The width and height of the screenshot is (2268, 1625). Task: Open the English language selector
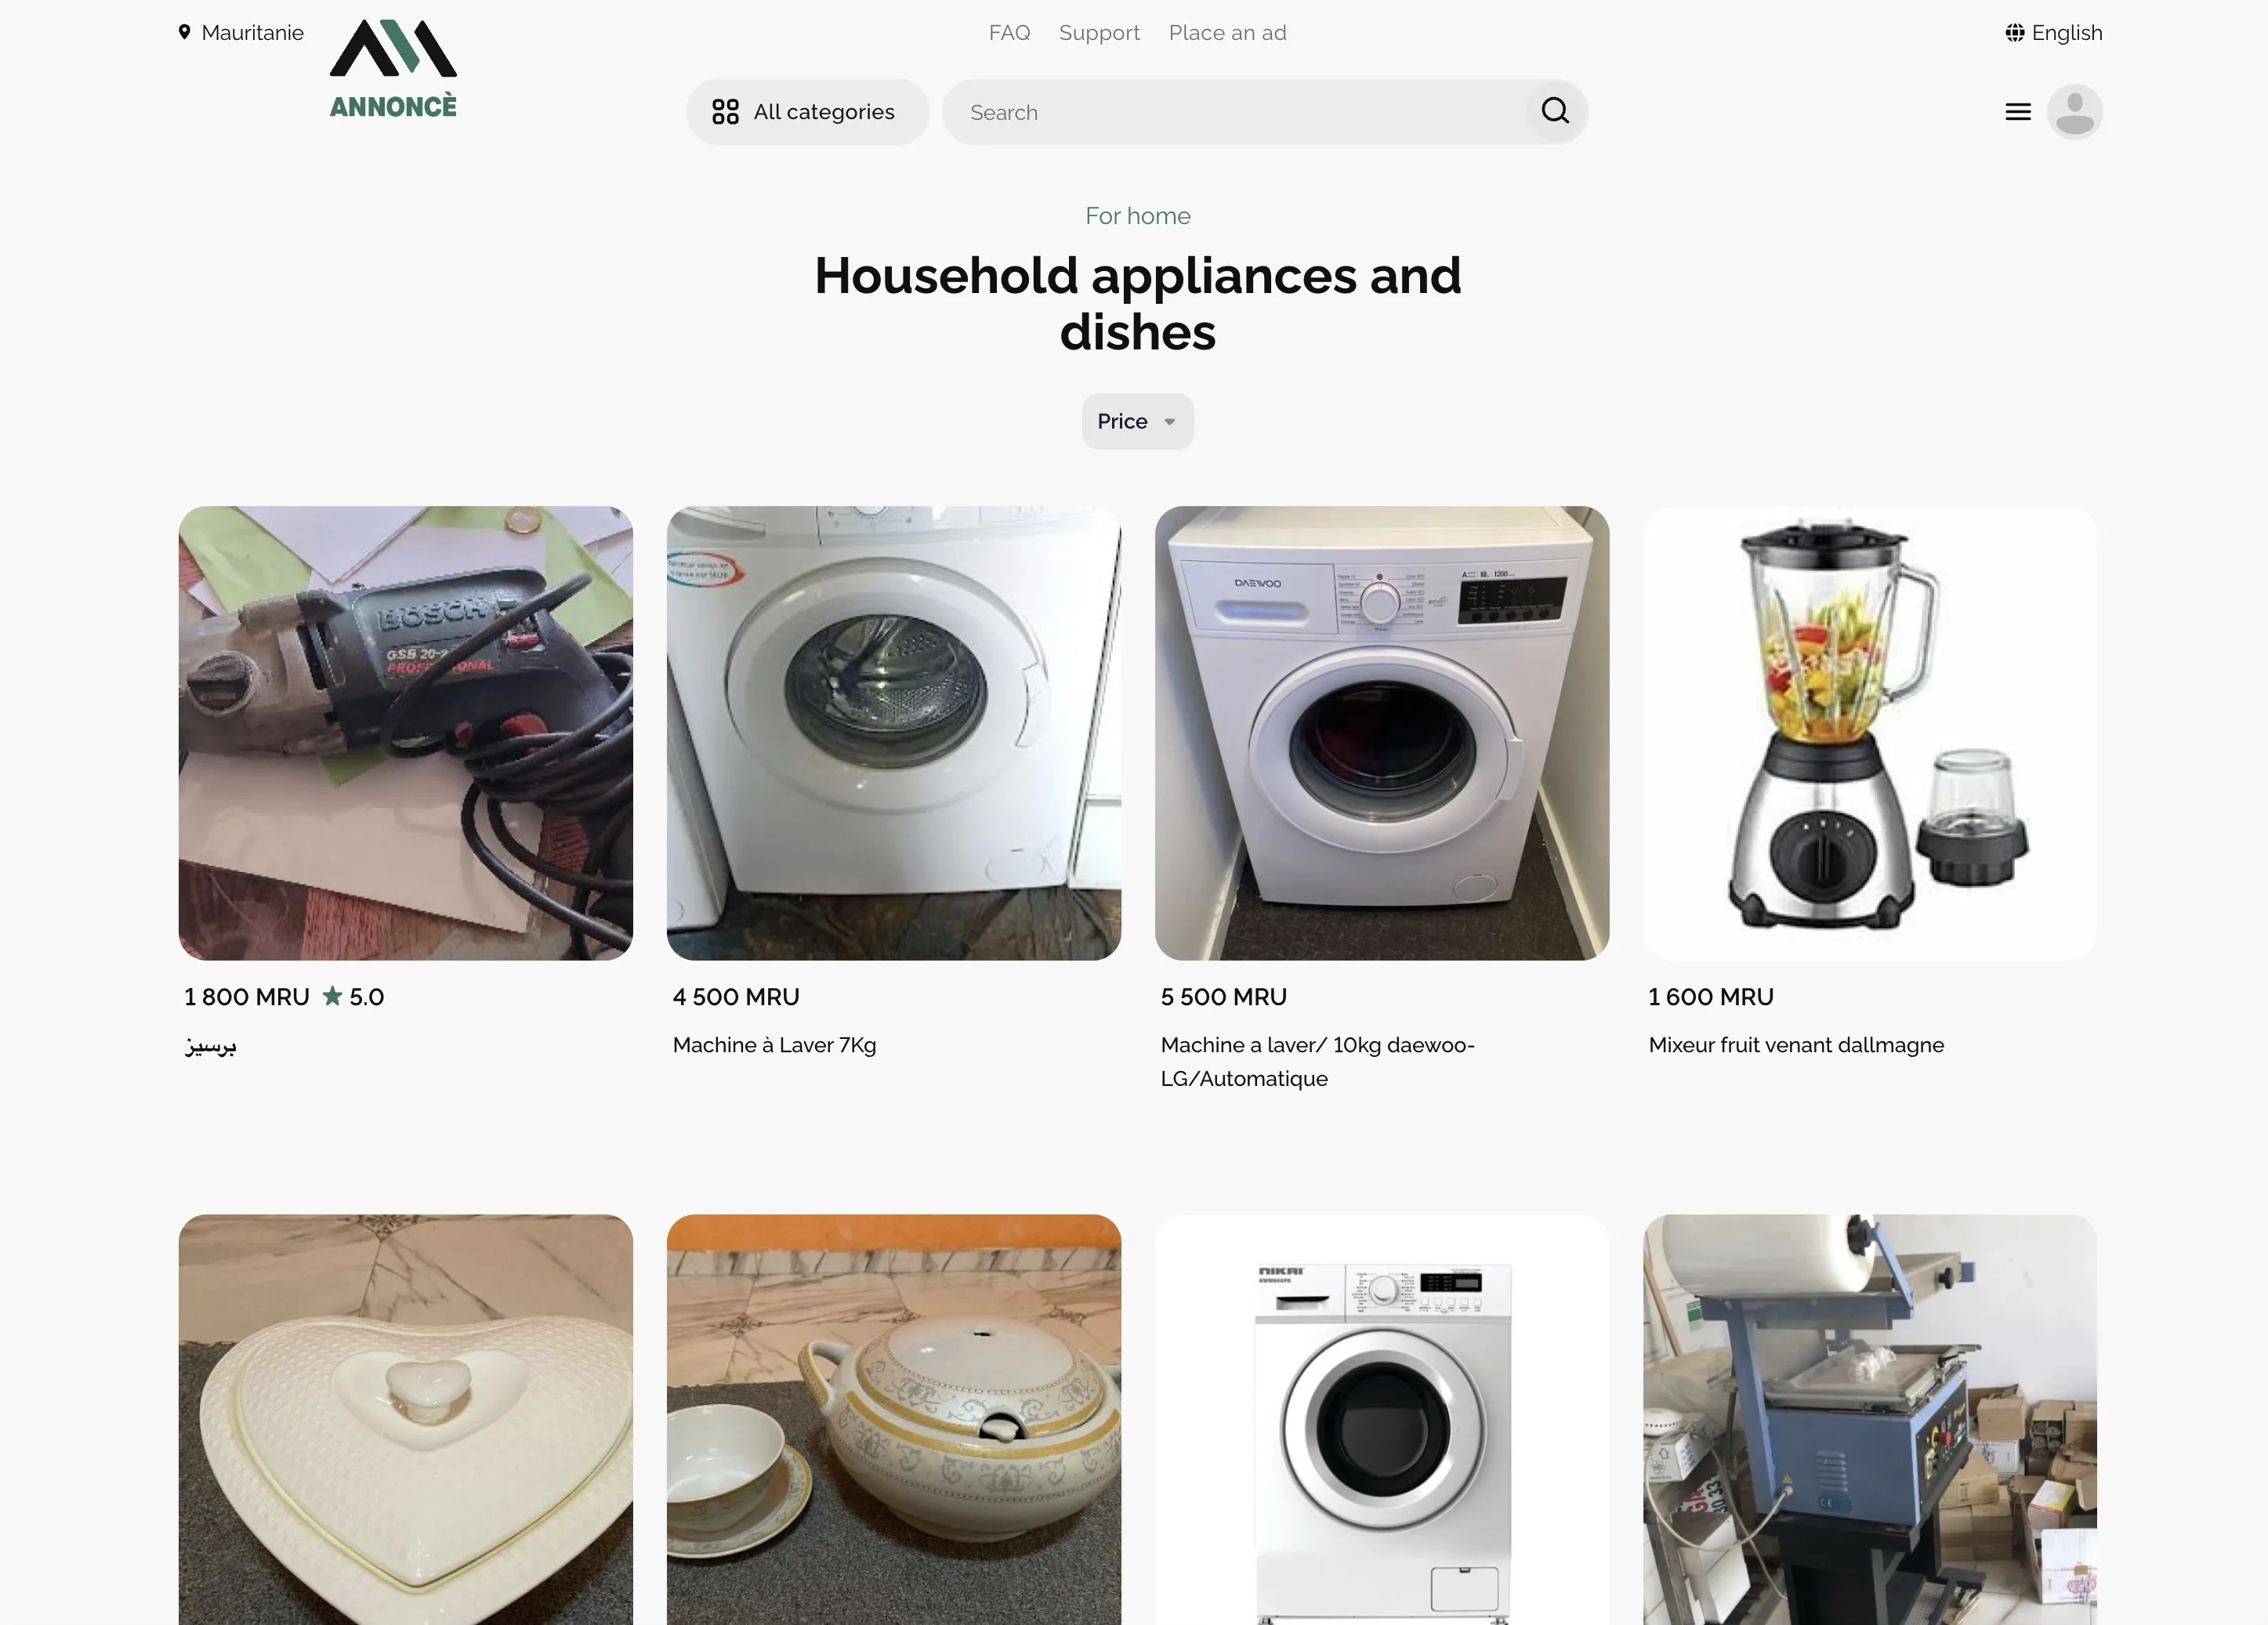pyautogui.click(x=2053, y=33)
